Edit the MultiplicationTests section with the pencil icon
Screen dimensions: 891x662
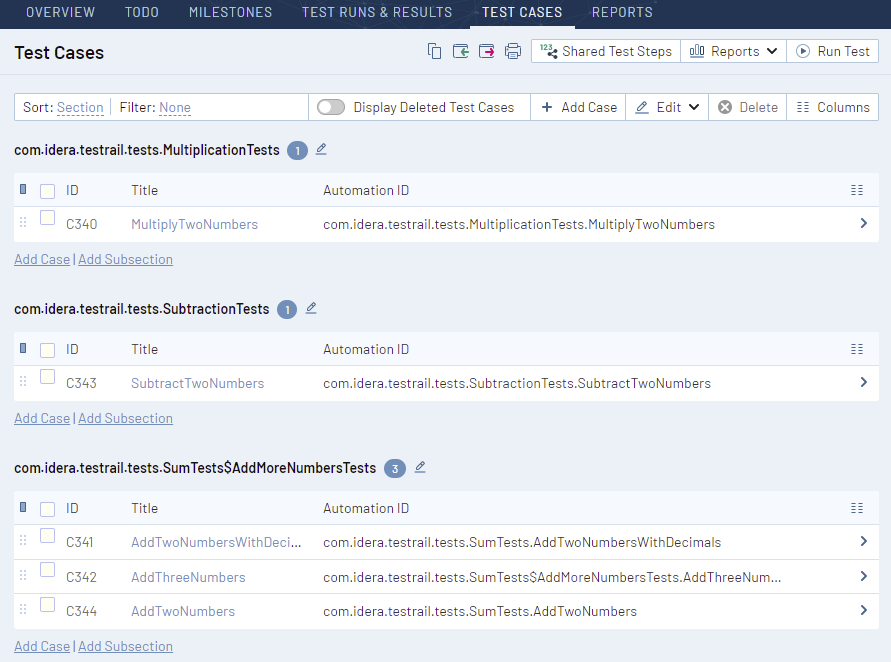[x=321, y=149]
